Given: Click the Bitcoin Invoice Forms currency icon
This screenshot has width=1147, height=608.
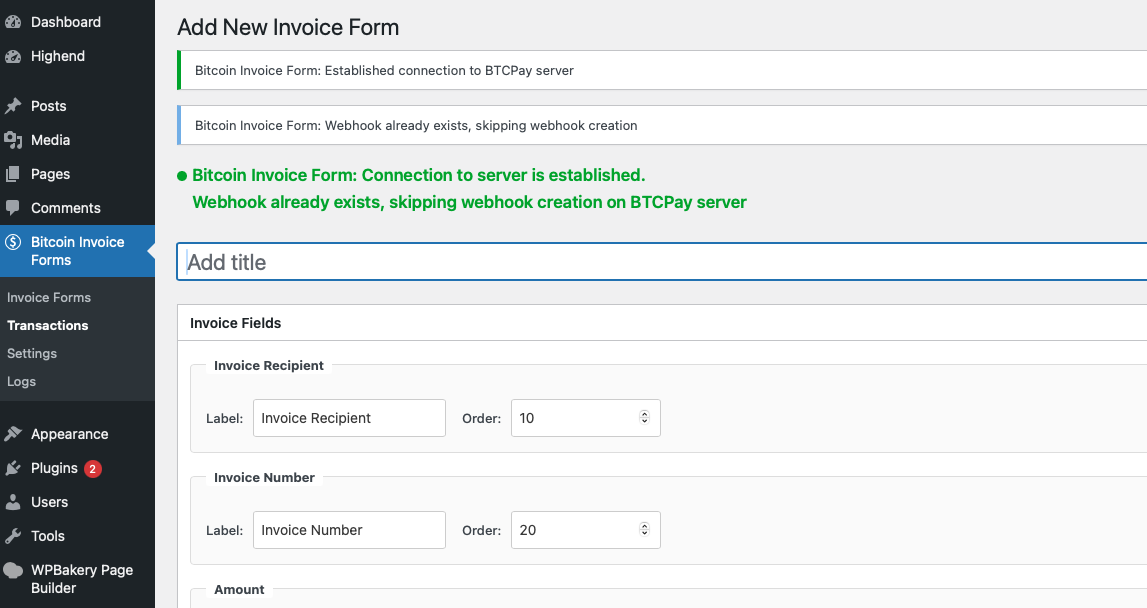Looking at the screenshot, I should [x=14, y=242].
